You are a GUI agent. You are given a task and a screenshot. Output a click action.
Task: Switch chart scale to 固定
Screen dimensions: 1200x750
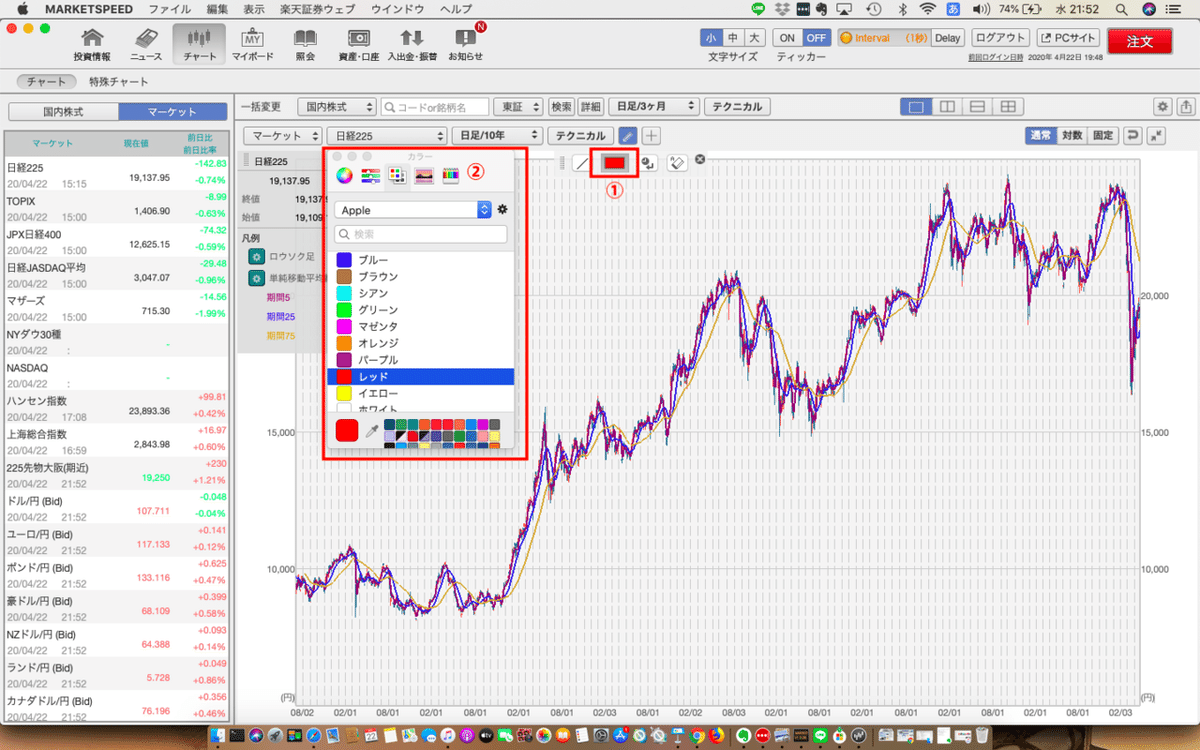pos(1102,135)
